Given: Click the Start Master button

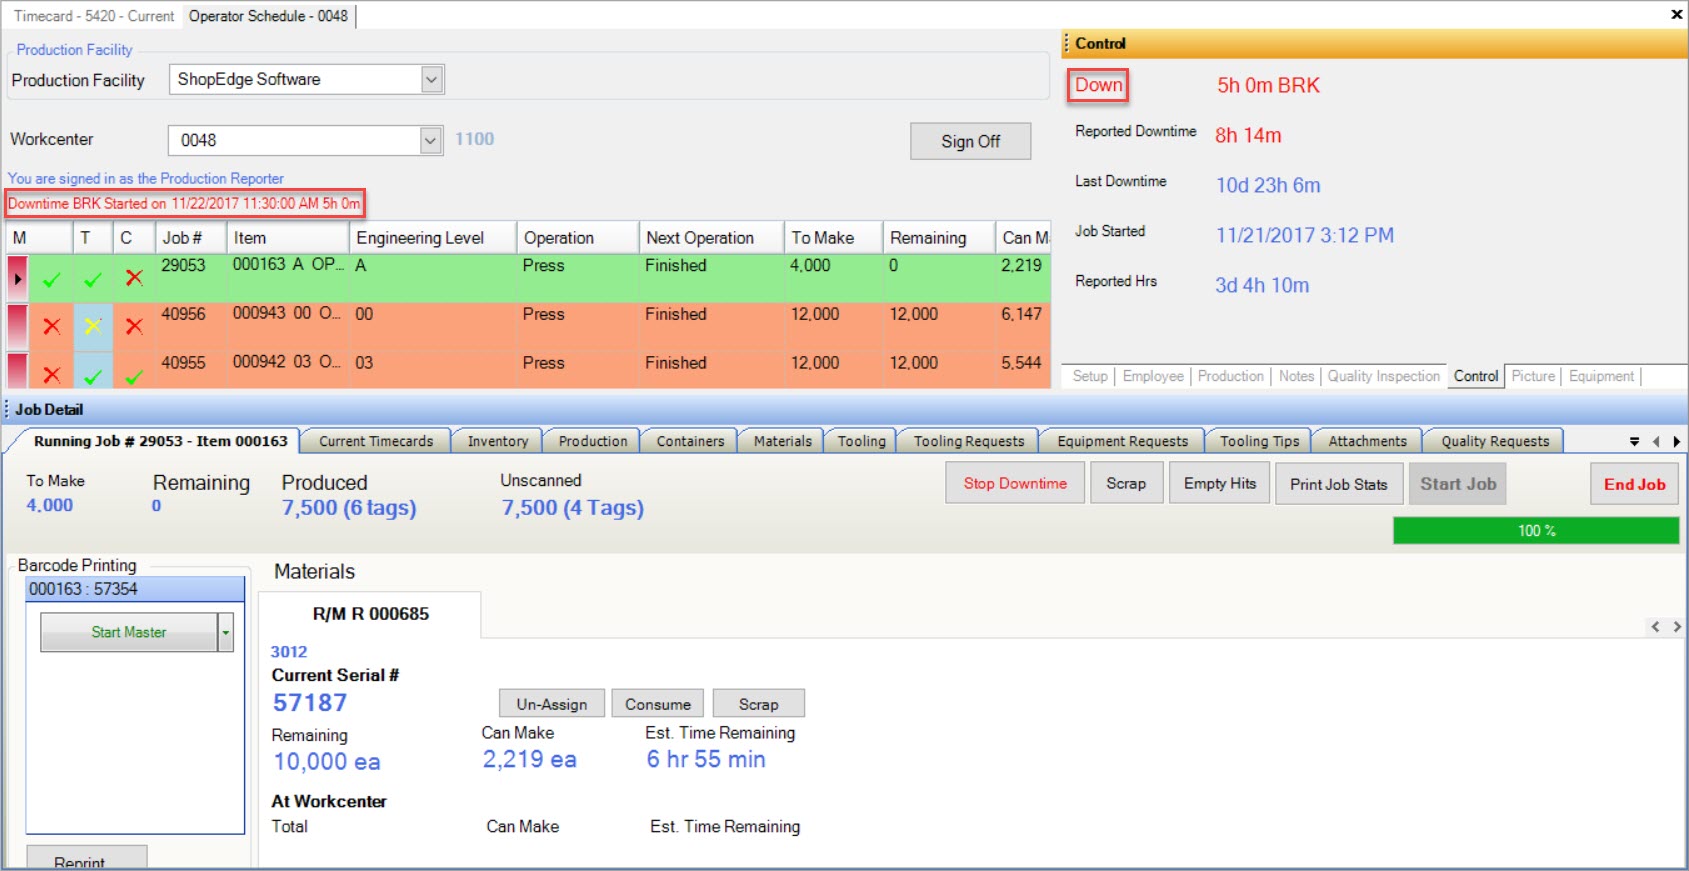Looking at the screenshot, I should 129,632.
